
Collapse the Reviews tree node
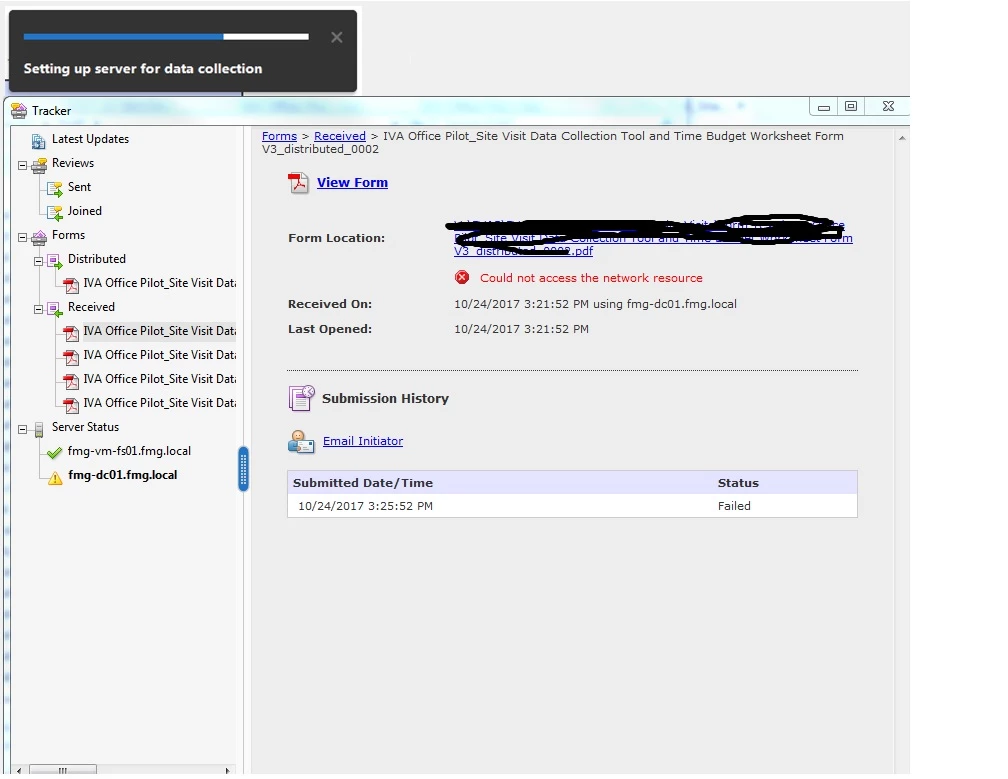[x=22, y=165]
